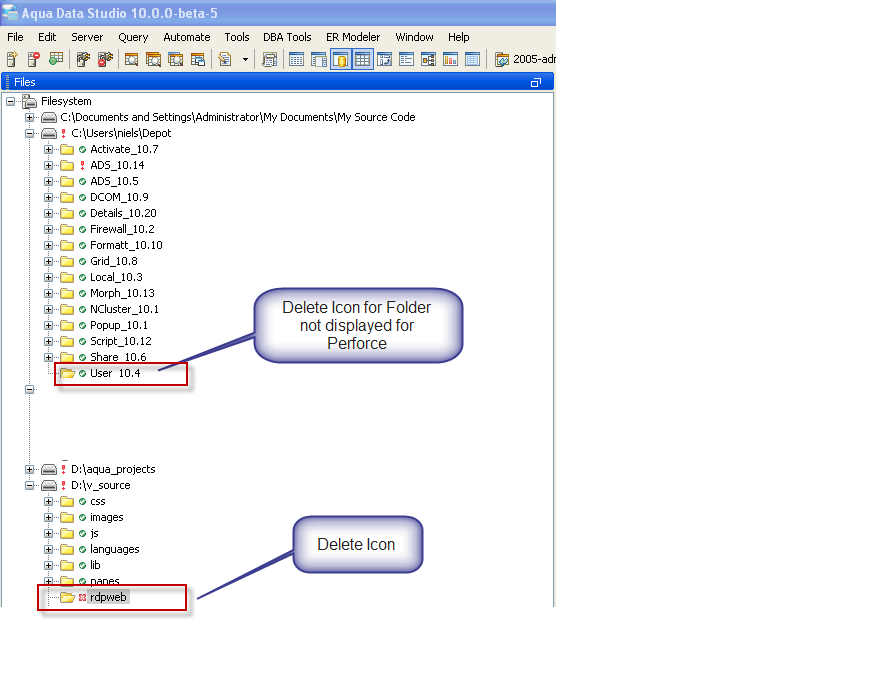Open the Window menu
This screenshot has width=877, height=692.
click(414, 37)
